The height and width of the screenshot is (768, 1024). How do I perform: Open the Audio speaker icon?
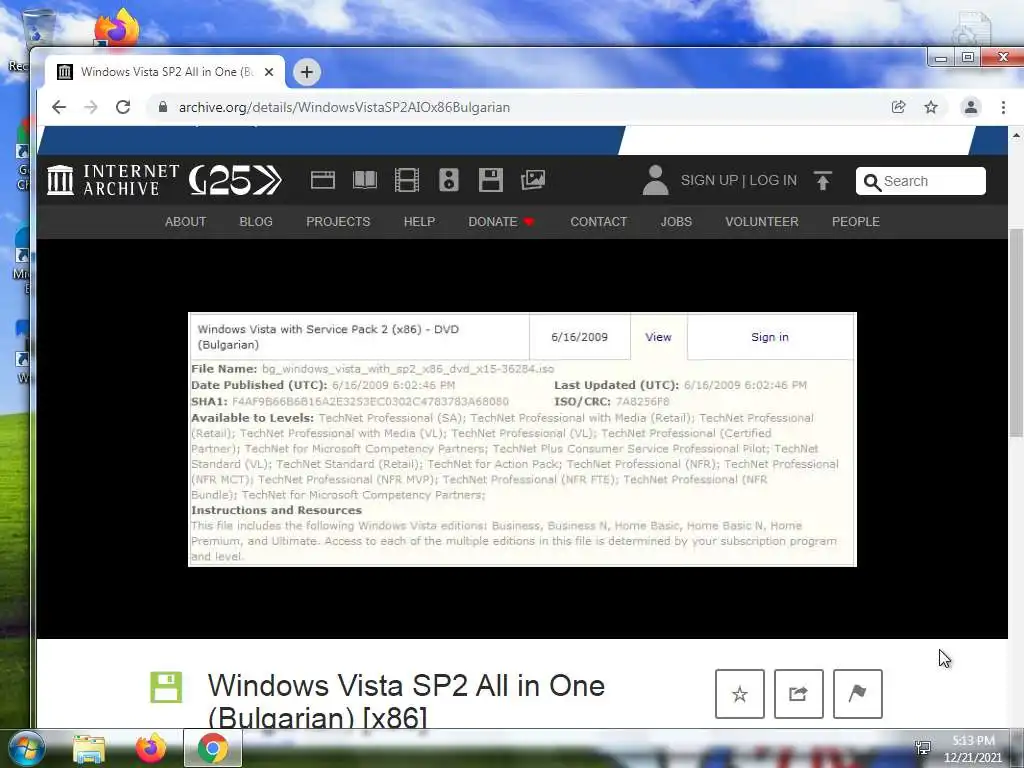tap(449, 180)
